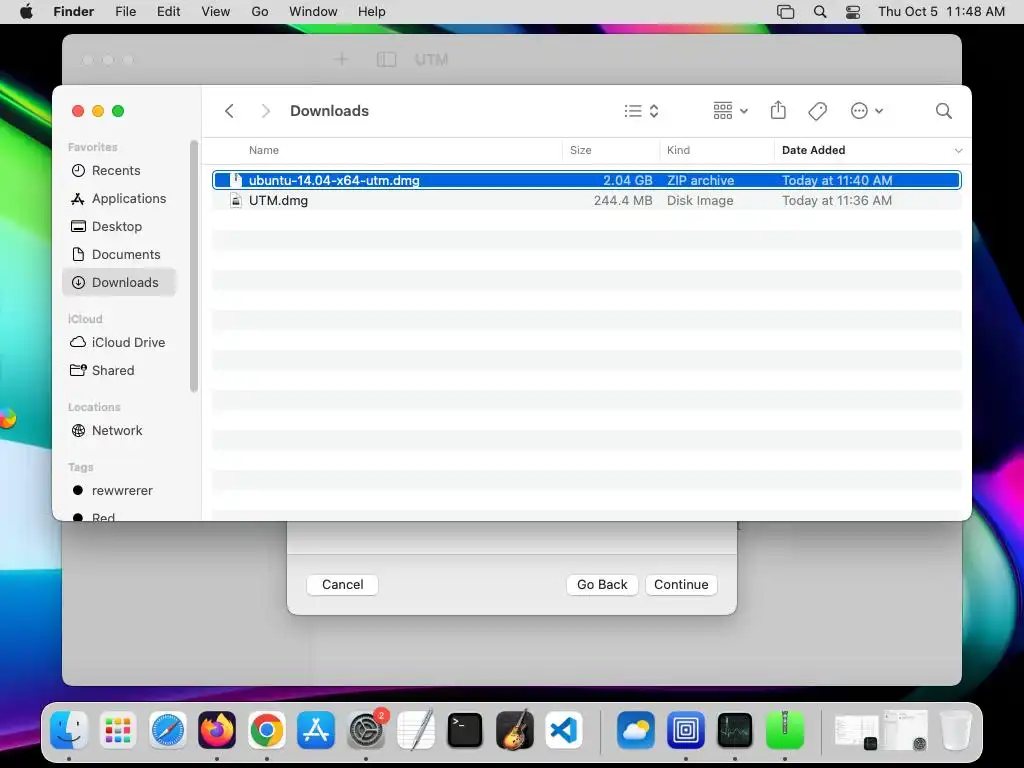1024x768 pixels.
Task: Open the more actions ellipsis menu
Action: coord(866,111)
